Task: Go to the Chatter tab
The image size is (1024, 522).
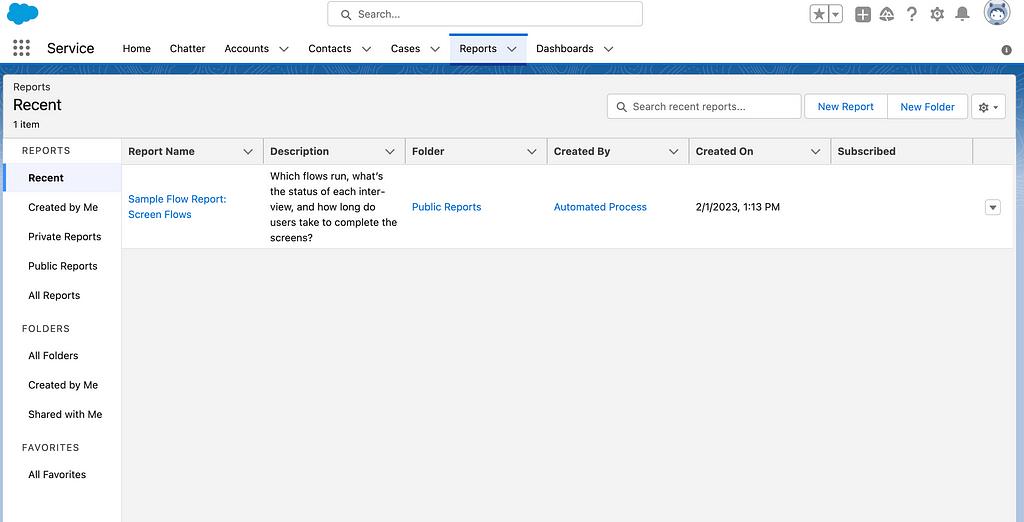Action: pyautogui.click(x=187, y=49)
